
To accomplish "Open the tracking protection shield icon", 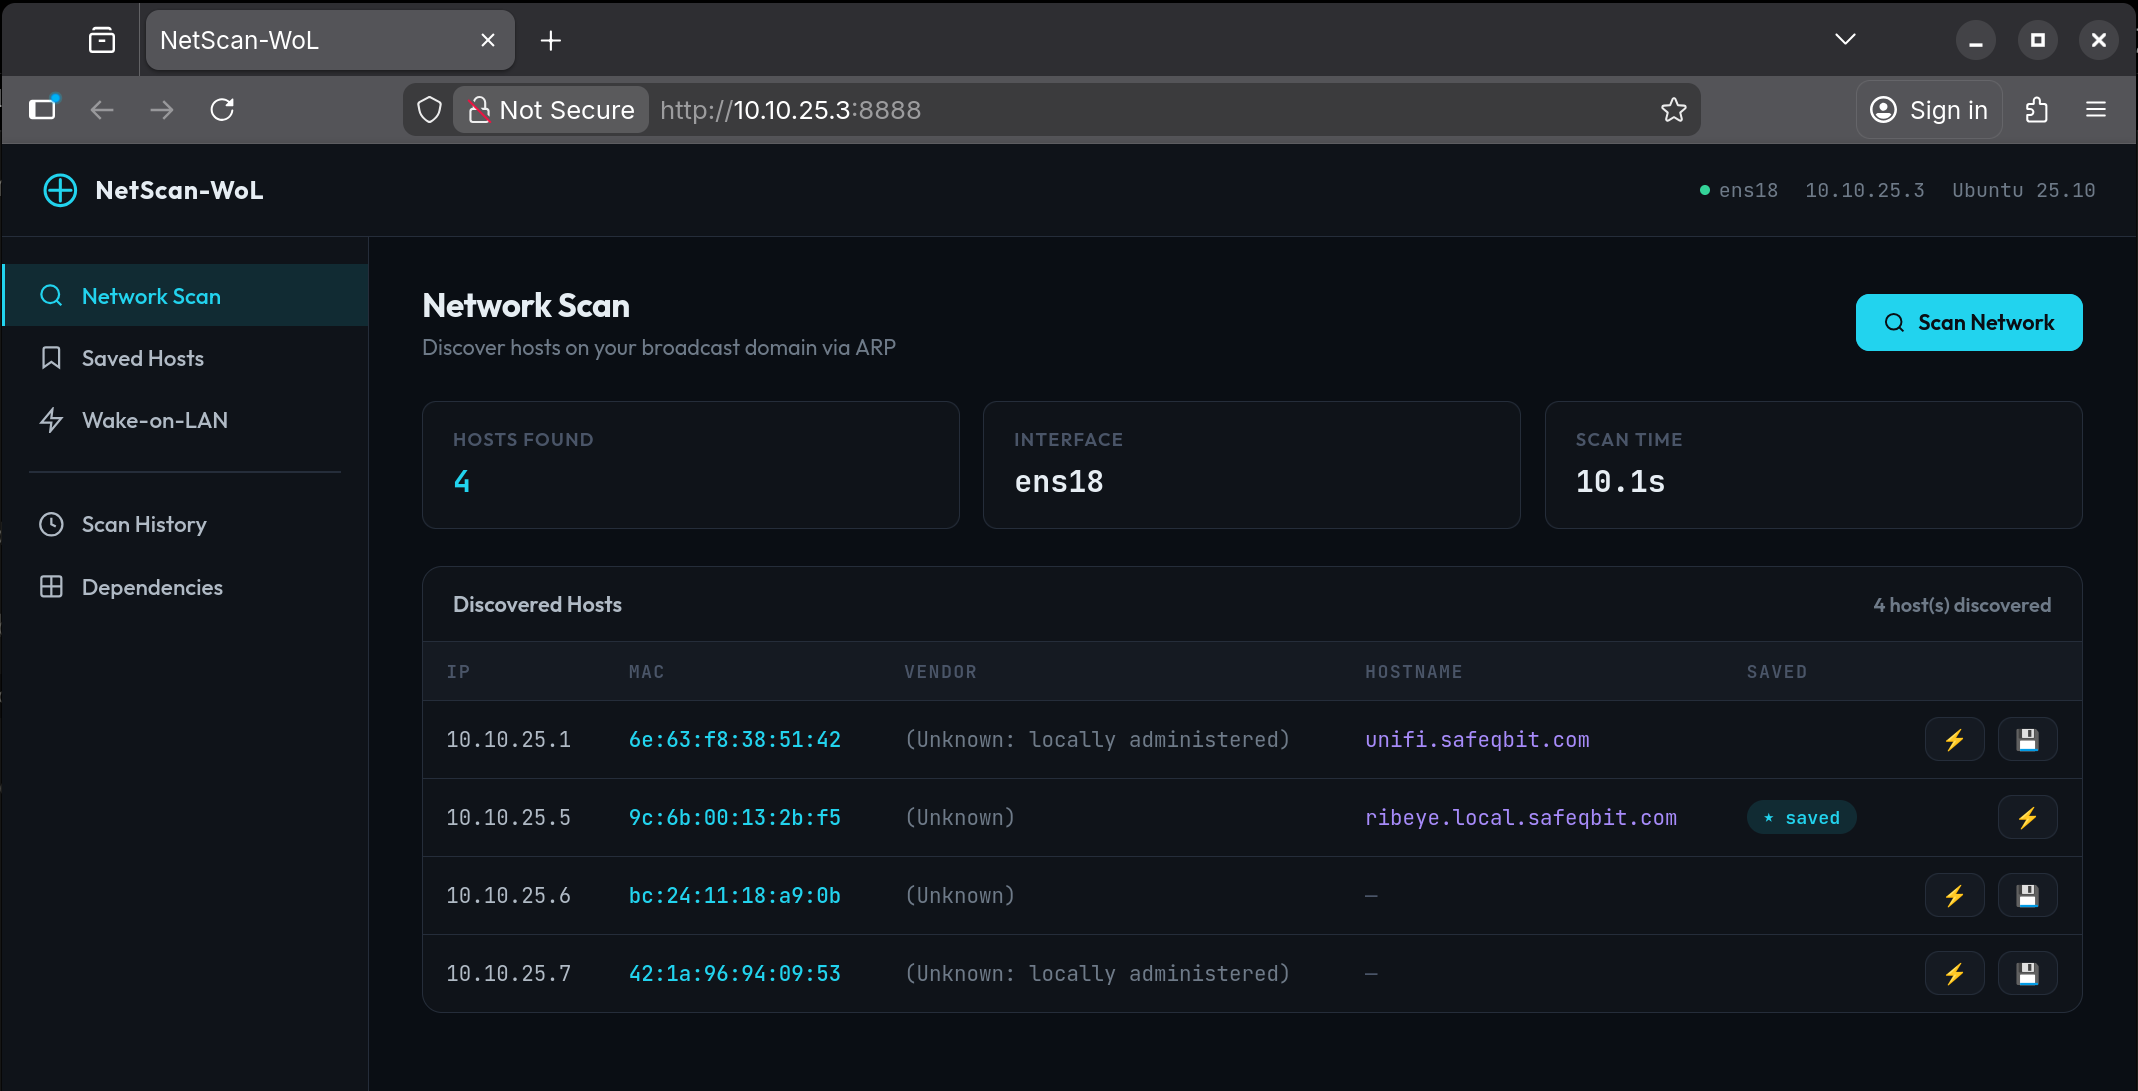I will coord(429,110).
